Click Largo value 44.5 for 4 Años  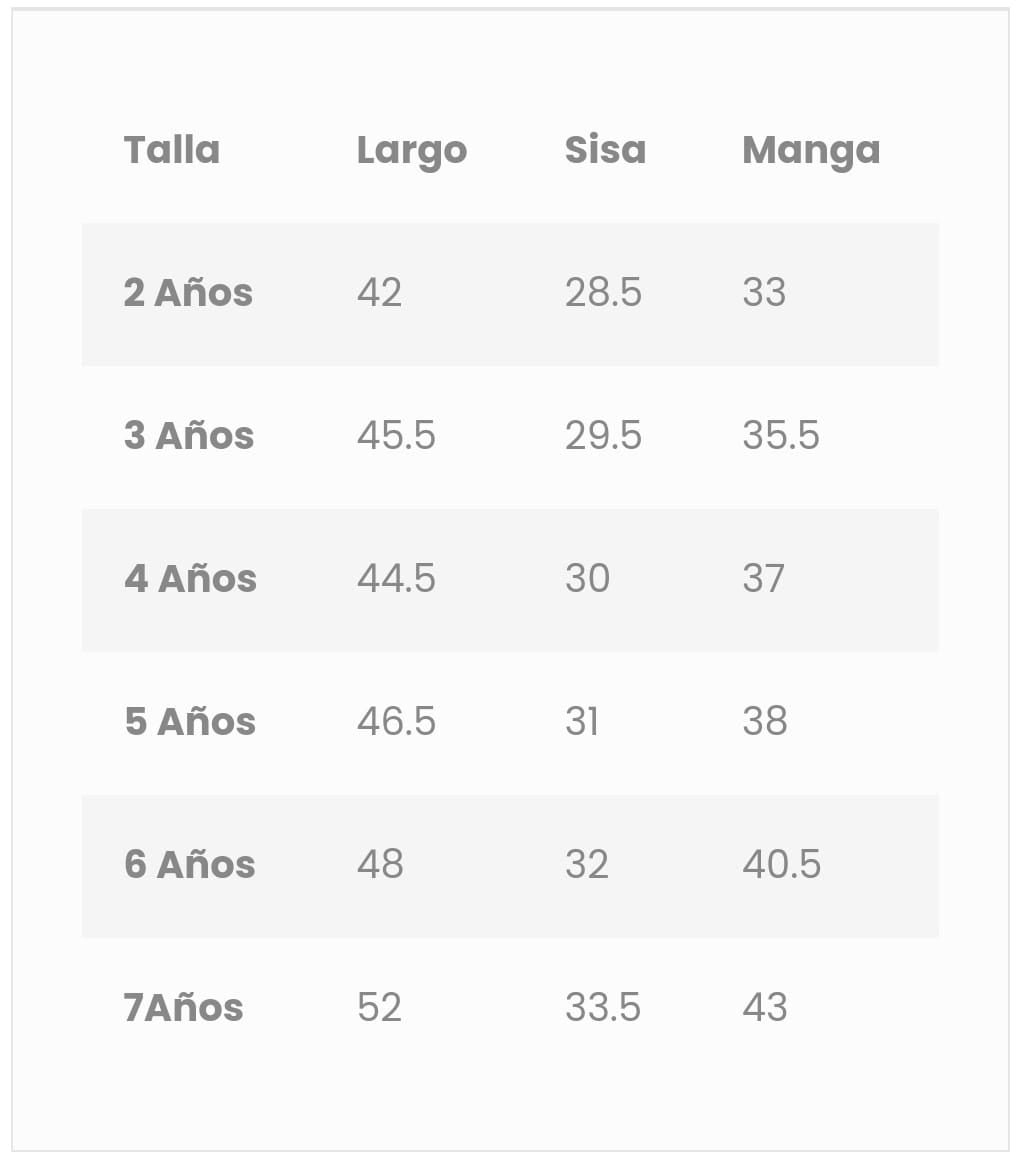pos(396,579)
